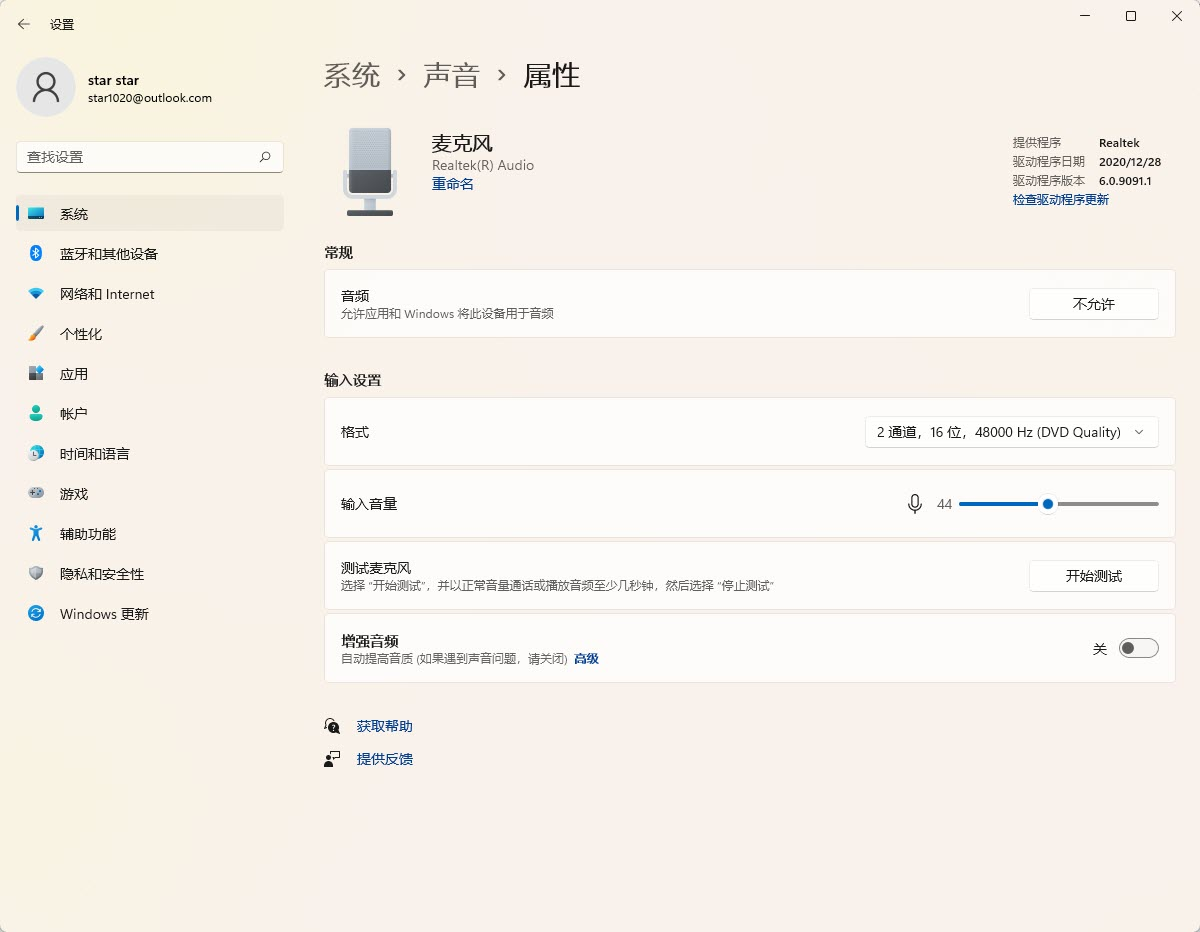Screen dimensions: 1200x932
Task: Select the 游戏 Xbox icon in sidebar
Action: click(37, 494)
